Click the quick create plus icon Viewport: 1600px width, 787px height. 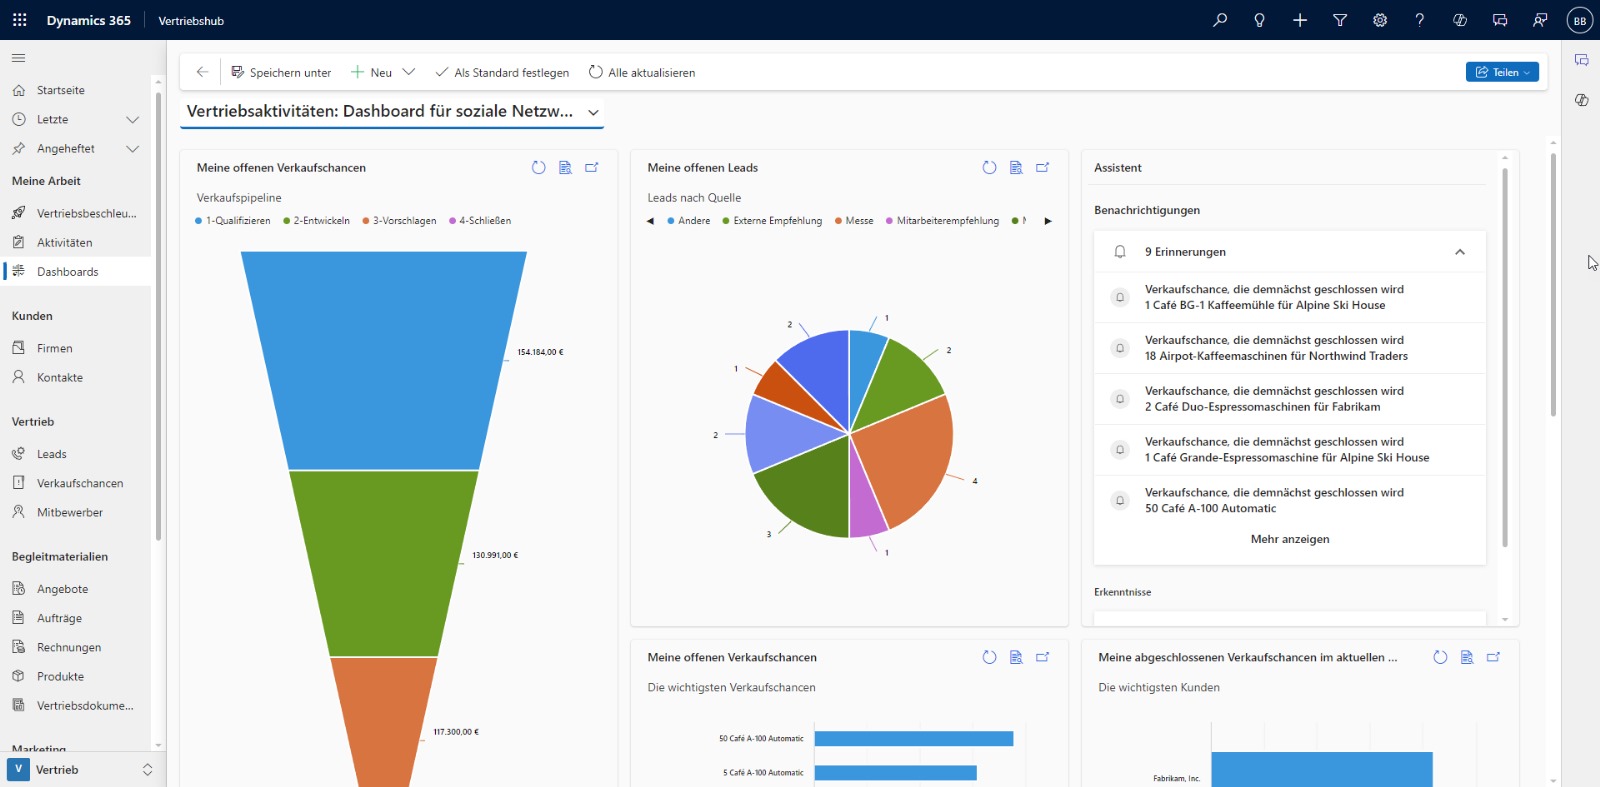click(1300, 20)
